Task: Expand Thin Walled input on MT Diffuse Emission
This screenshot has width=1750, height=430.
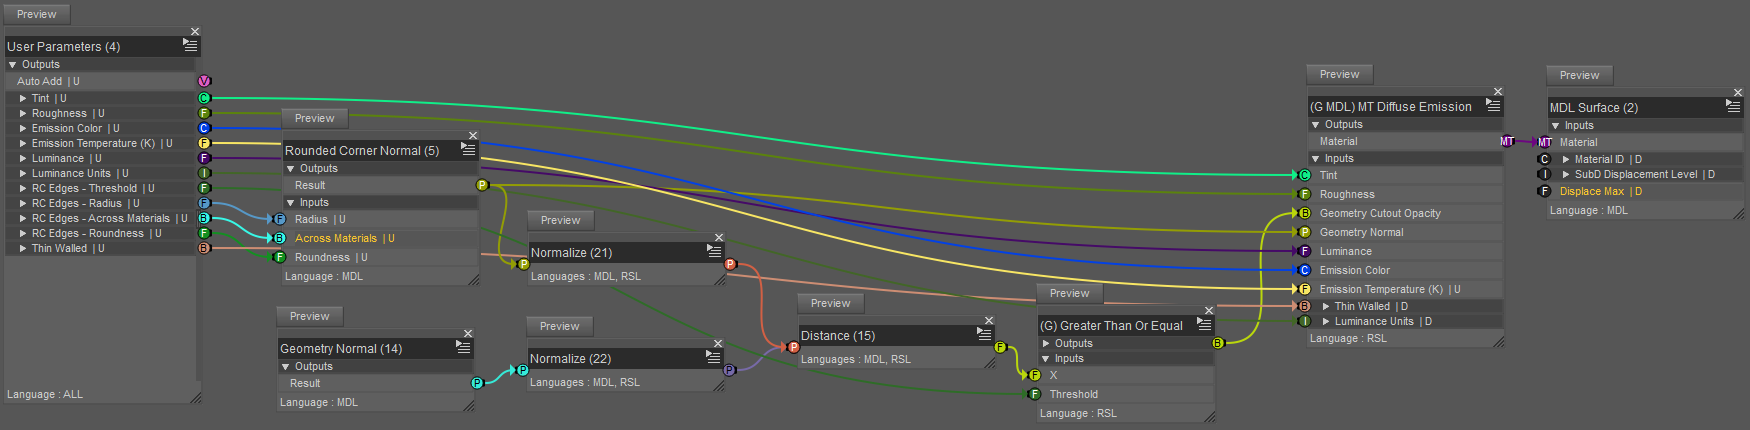Action: tap(1326, 306)
